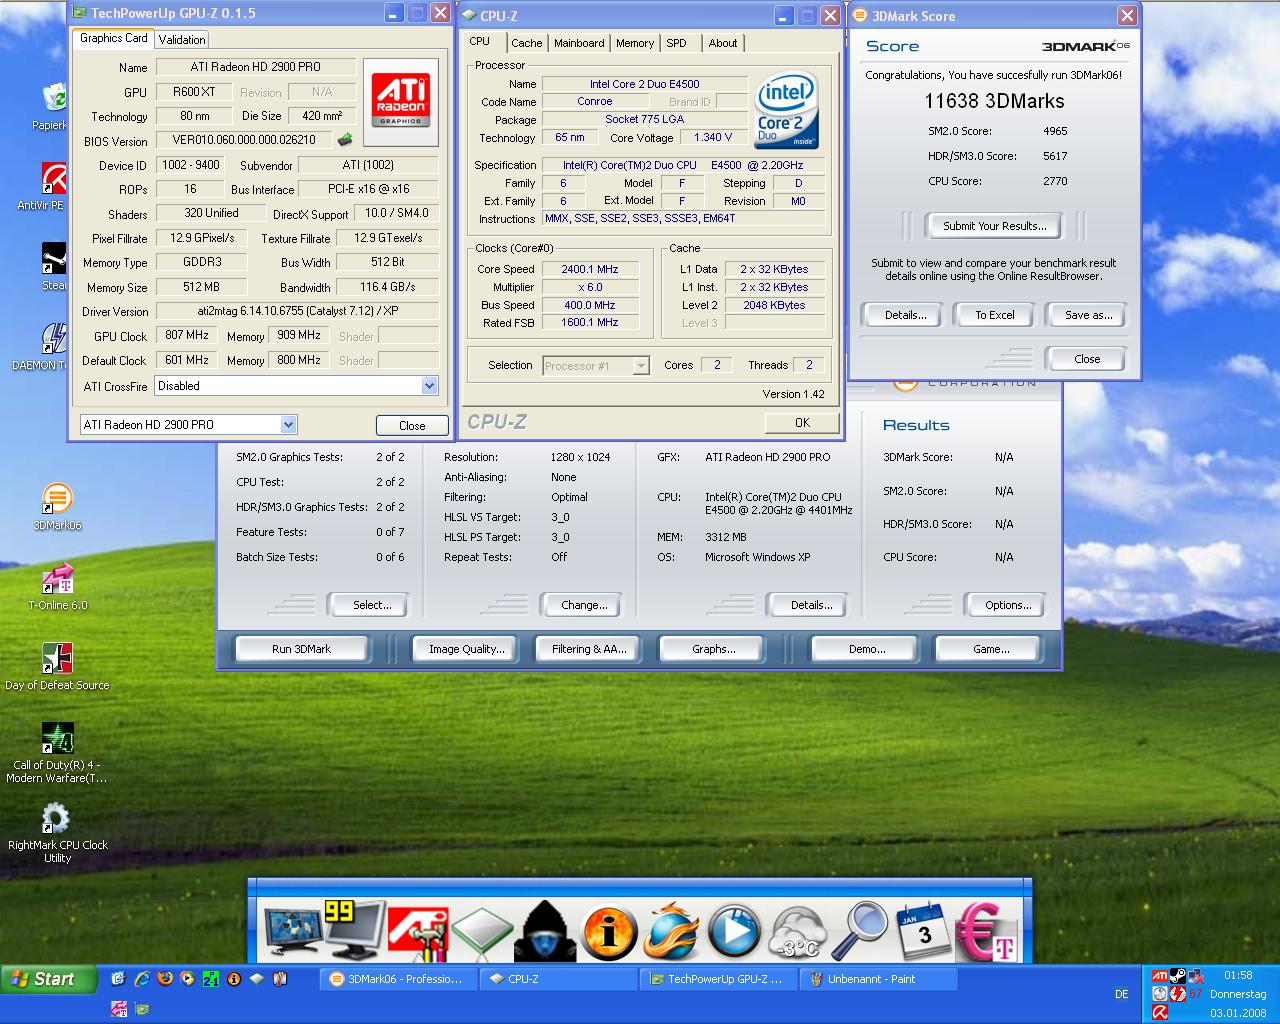This screenshot has height=1024, width=1280.
Task: Click the ATI tools icon in the dock
Action: pos(417,933)
